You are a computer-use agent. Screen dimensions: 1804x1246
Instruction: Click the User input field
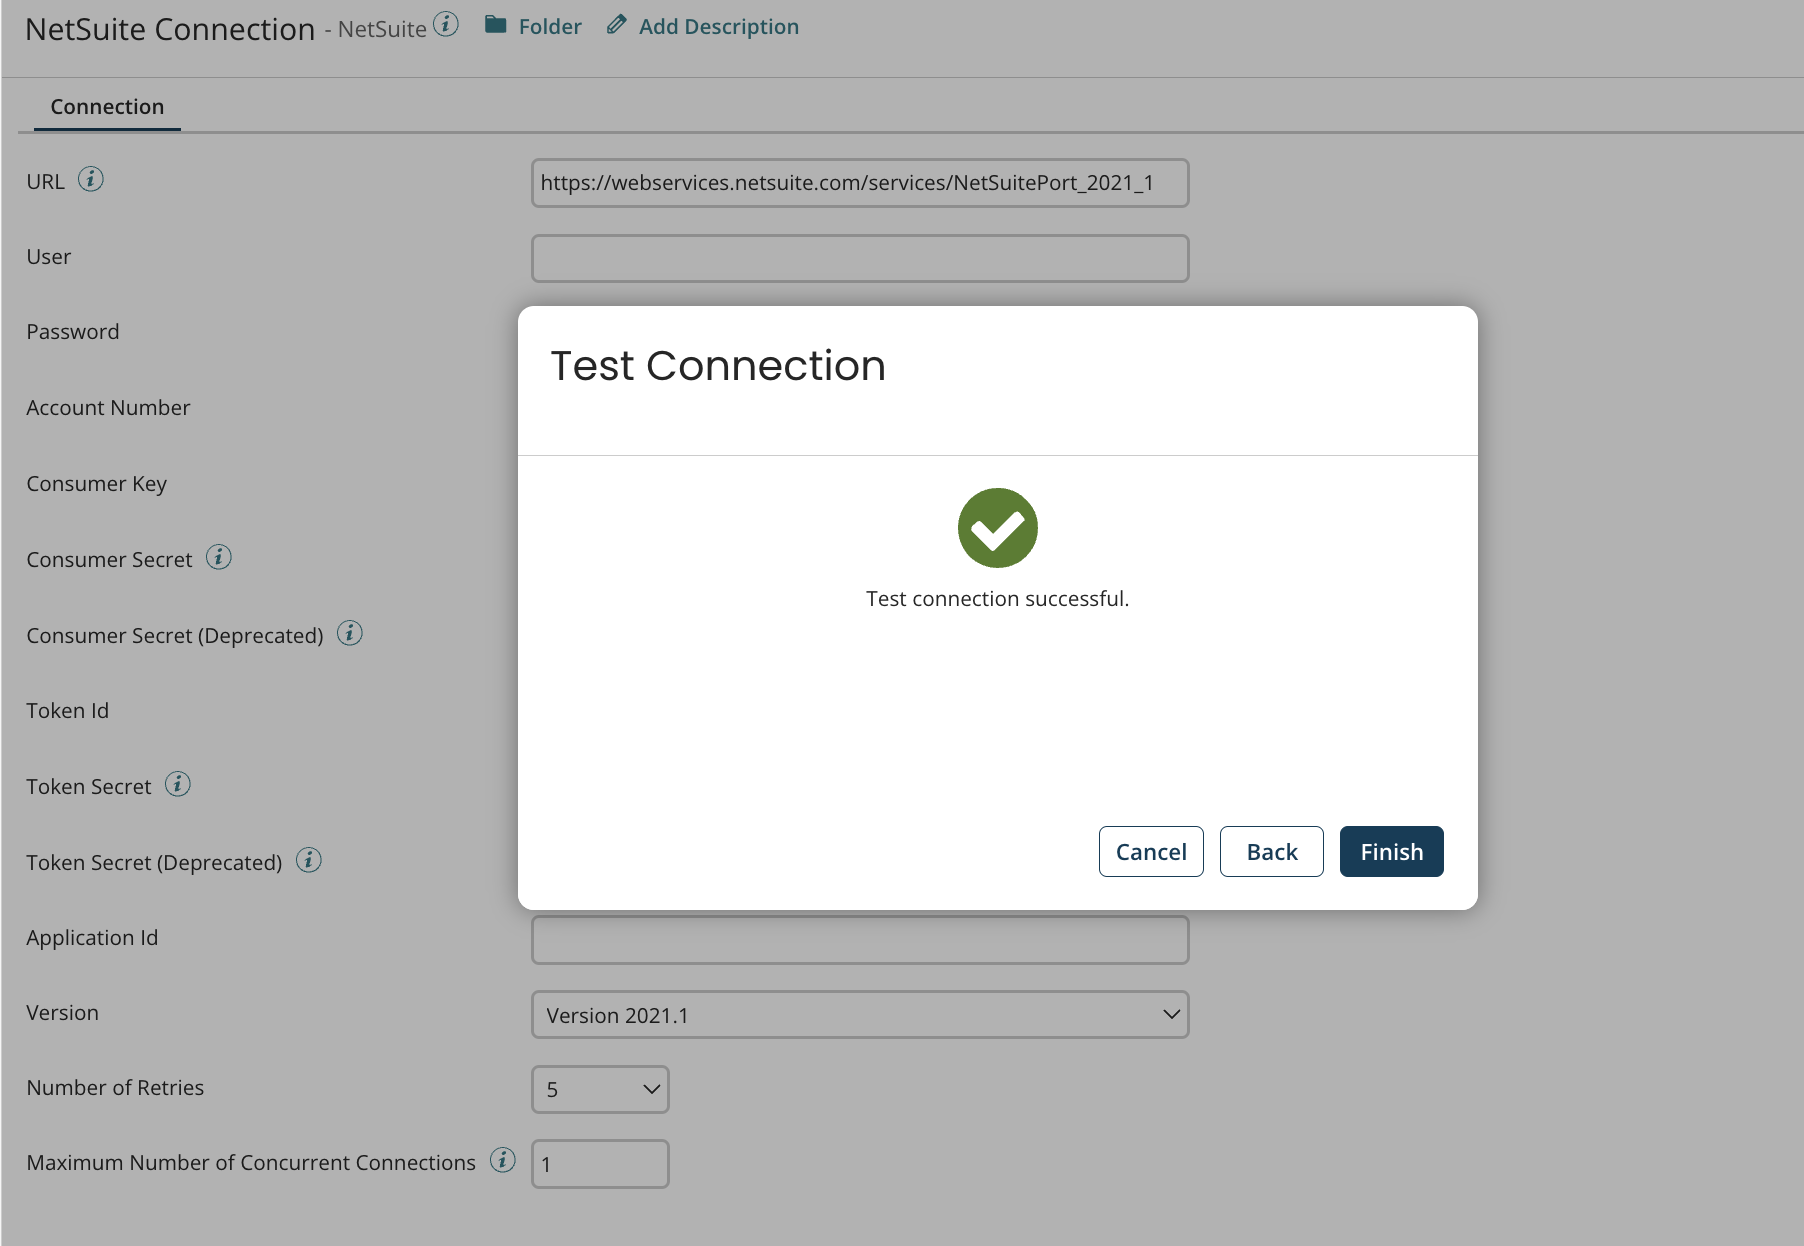point(859,258)
